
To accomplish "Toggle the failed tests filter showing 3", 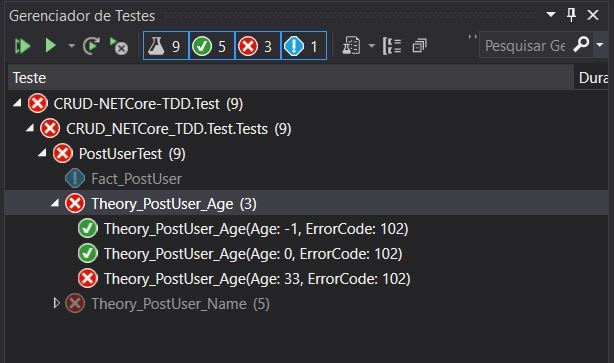I will point(258,46).
